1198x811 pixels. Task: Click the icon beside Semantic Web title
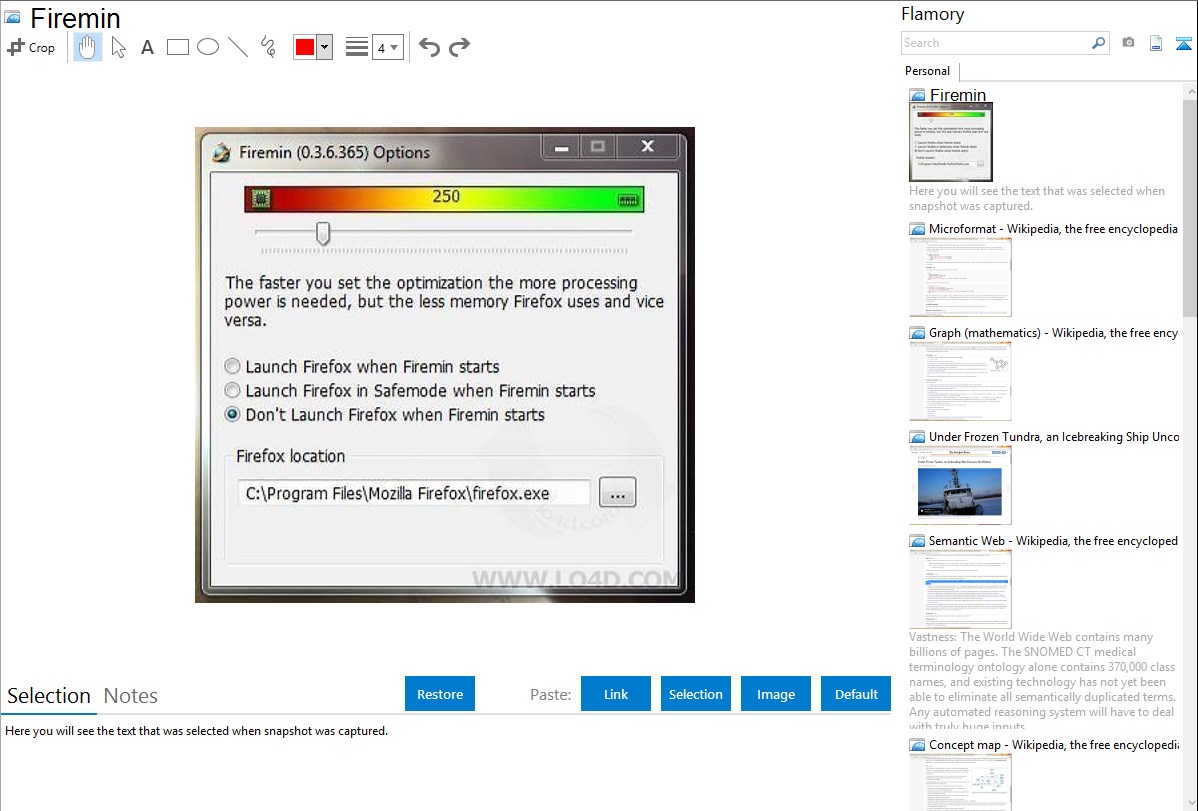pyautogui.click(x=918, y=541)
